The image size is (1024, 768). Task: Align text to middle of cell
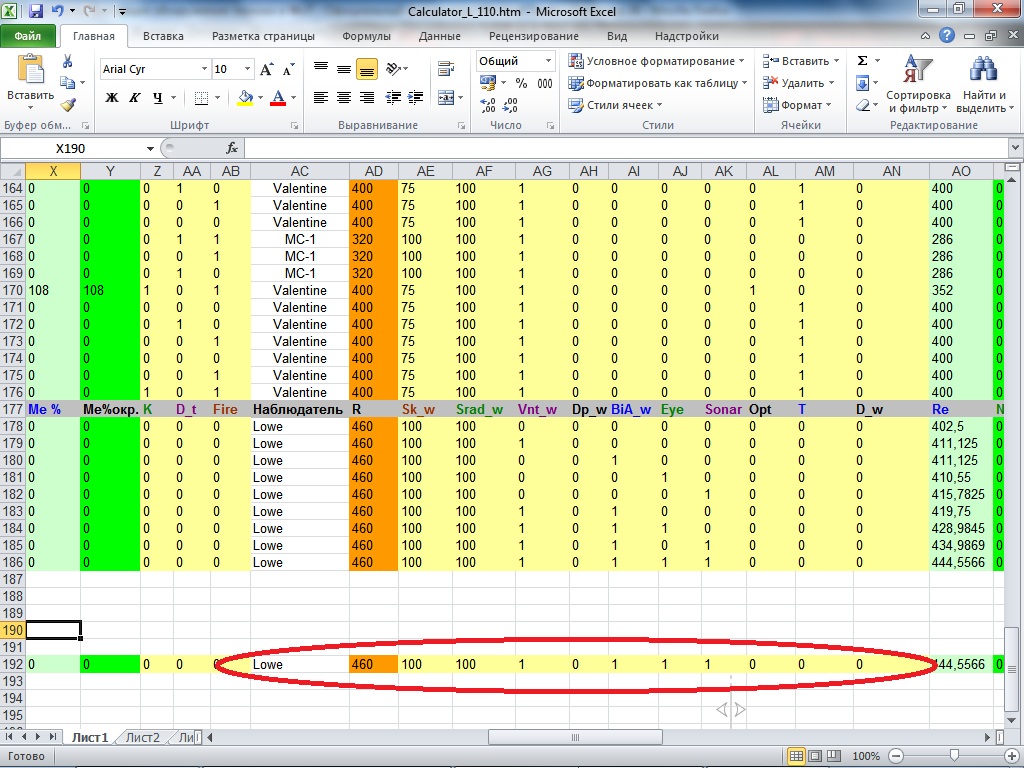pos(344,68)
